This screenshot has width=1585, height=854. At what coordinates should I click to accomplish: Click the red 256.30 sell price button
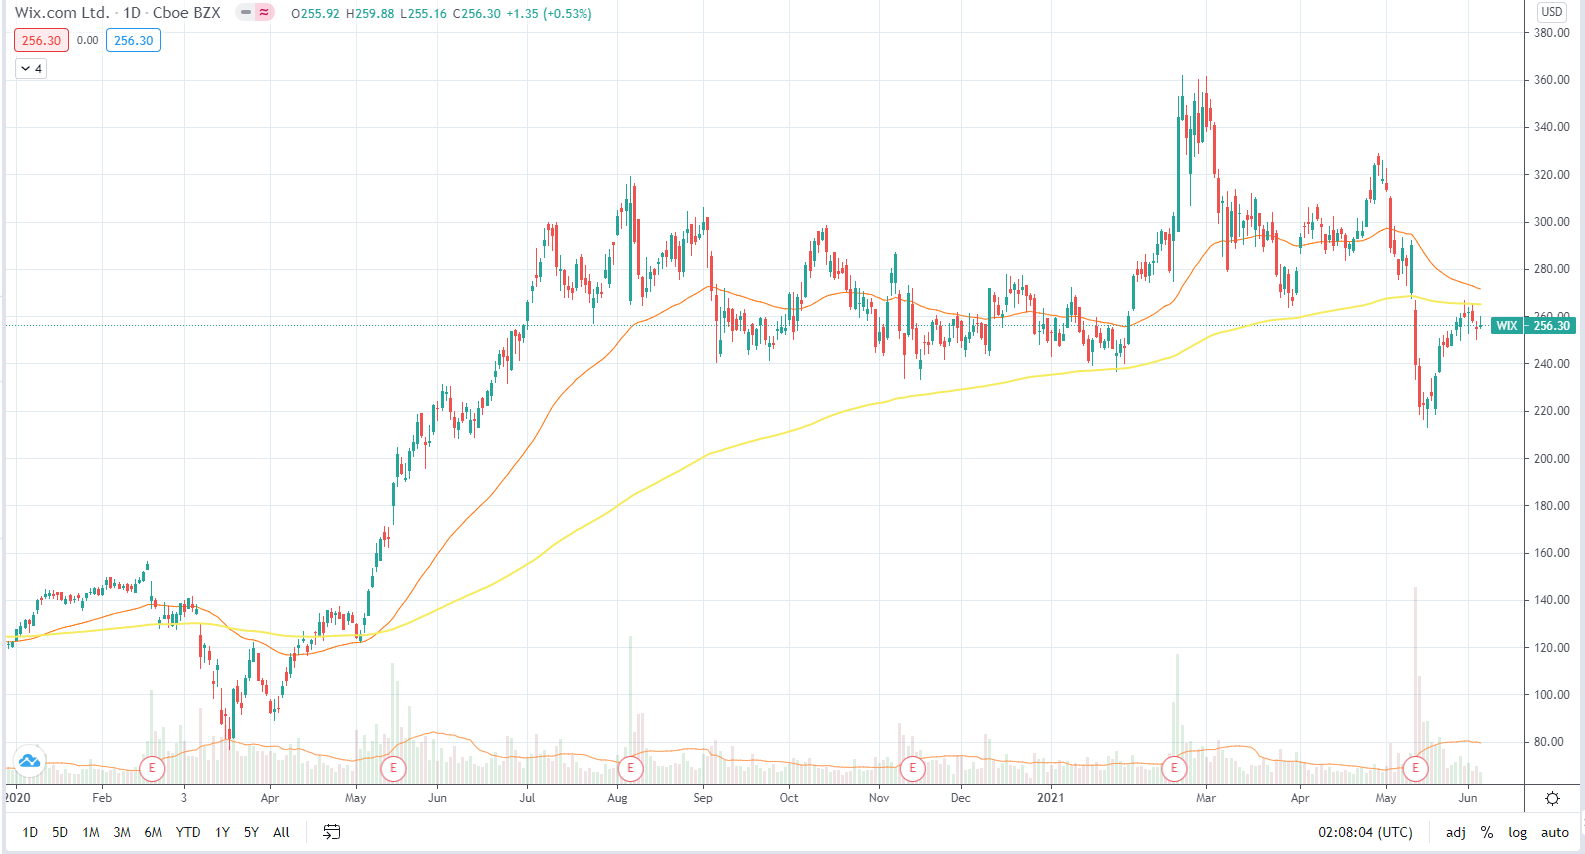coord(41,41)
